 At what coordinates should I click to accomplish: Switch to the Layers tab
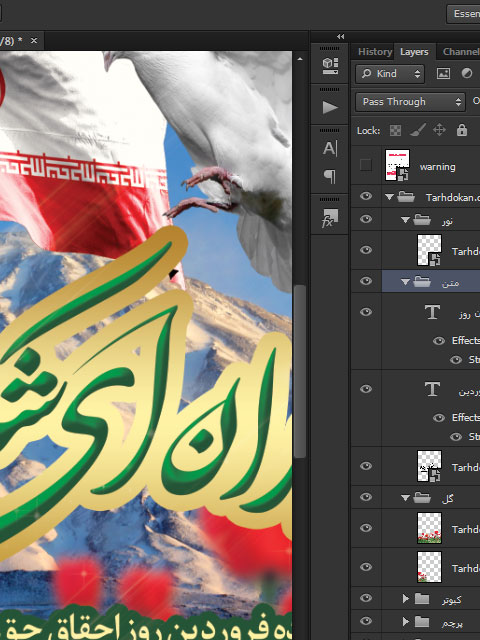[414, 52]
